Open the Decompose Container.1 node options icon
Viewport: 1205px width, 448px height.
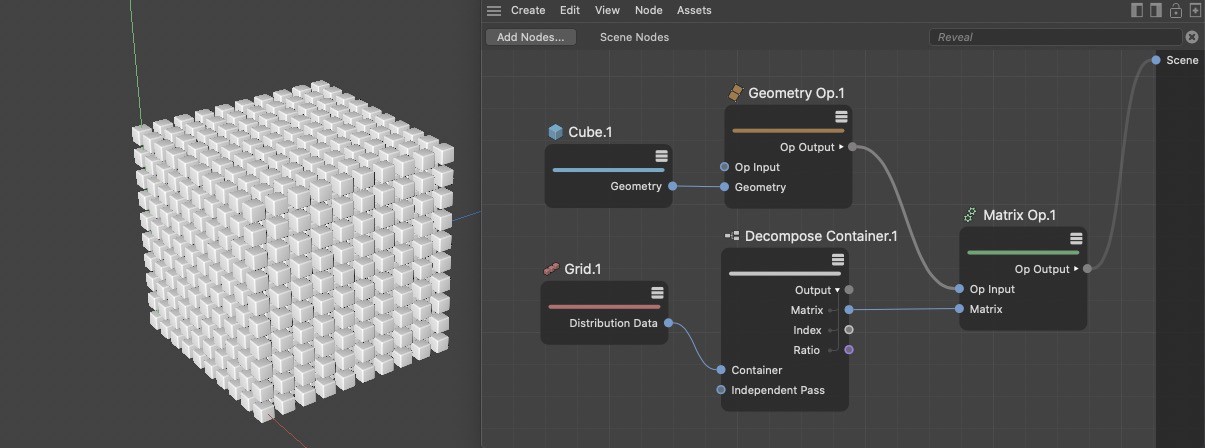point(837,260)
